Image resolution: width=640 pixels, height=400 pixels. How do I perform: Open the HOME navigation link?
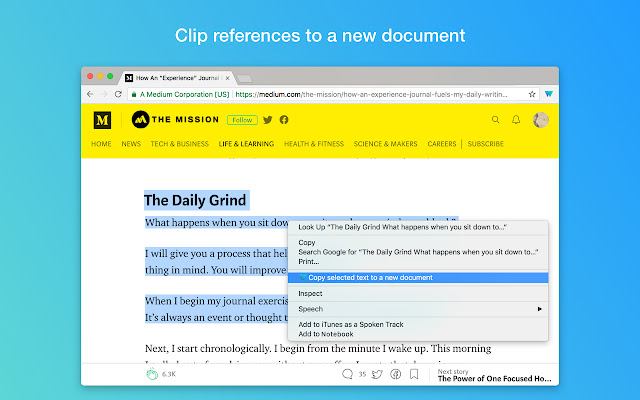[x=101, y=144]
